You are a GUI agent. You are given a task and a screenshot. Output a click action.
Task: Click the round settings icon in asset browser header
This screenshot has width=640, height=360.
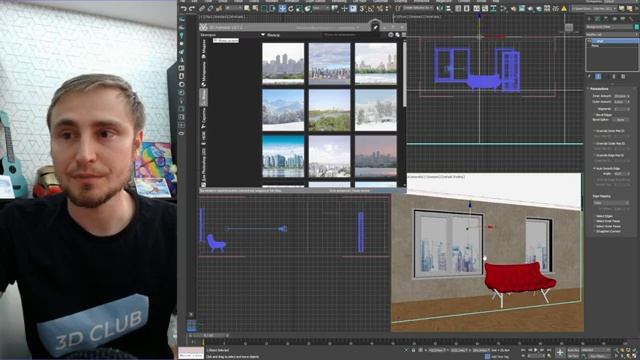391,35
